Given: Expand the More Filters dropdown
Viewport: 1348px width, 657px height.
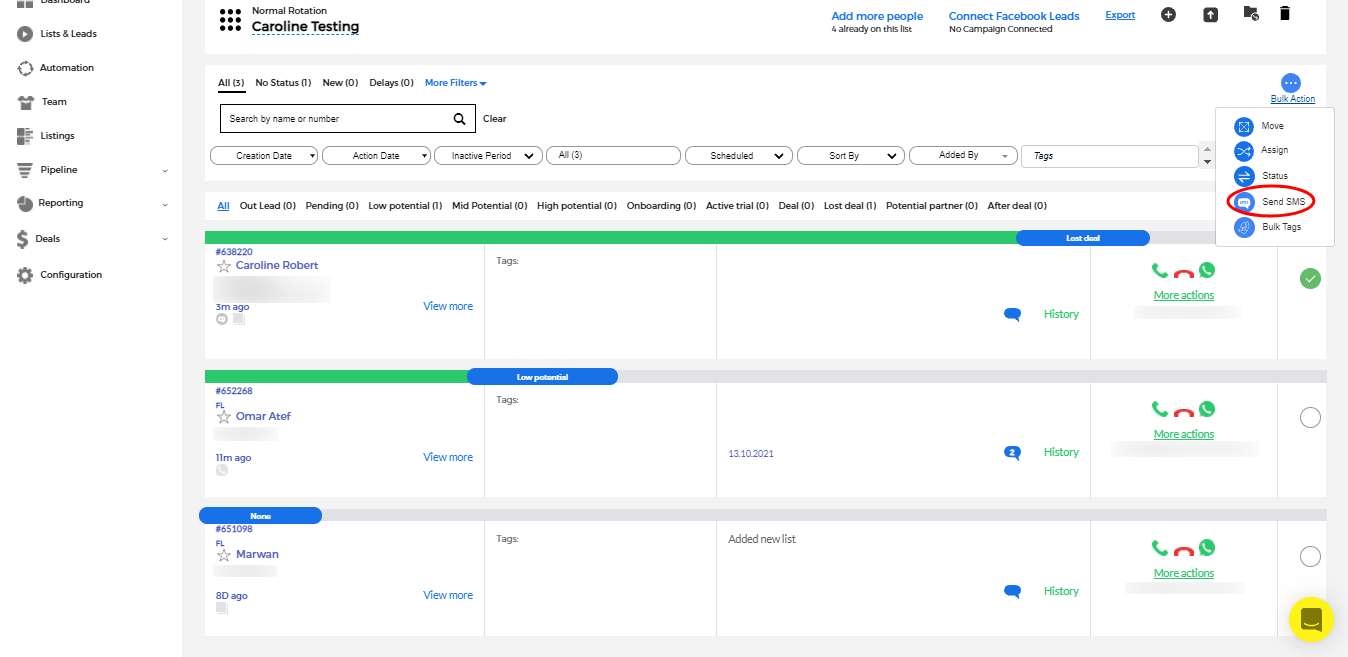Looking at the screenshot, I should click(x=455, y=83).
